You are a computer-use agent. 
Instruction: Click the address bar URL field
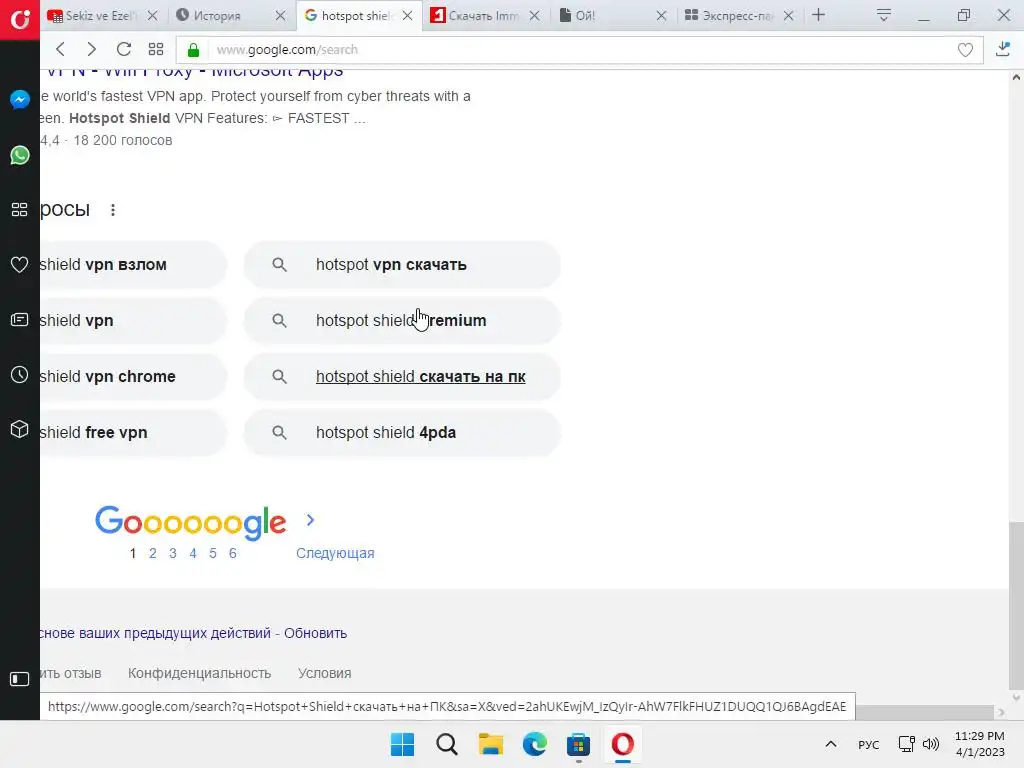tap(581, 50)
